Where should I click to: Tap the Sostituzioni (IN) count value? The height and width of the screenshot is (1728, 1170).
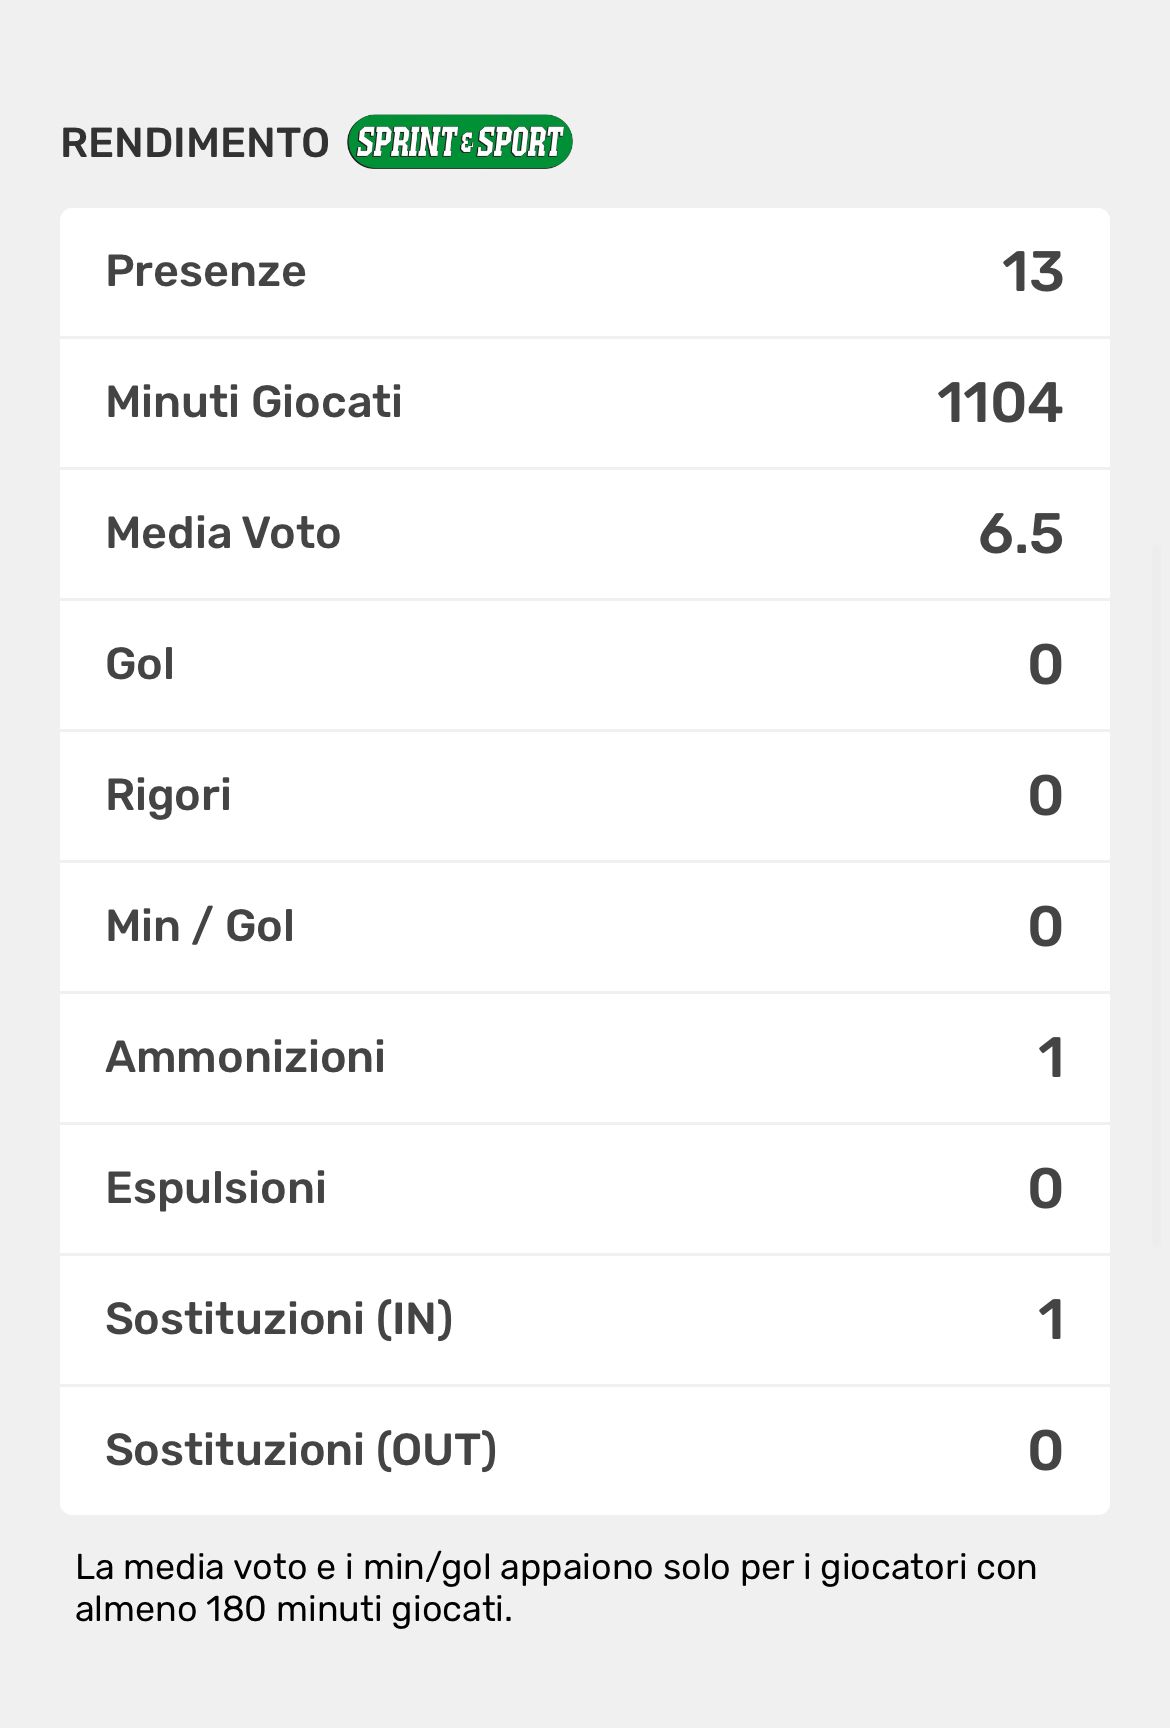coord(1050,1320)
